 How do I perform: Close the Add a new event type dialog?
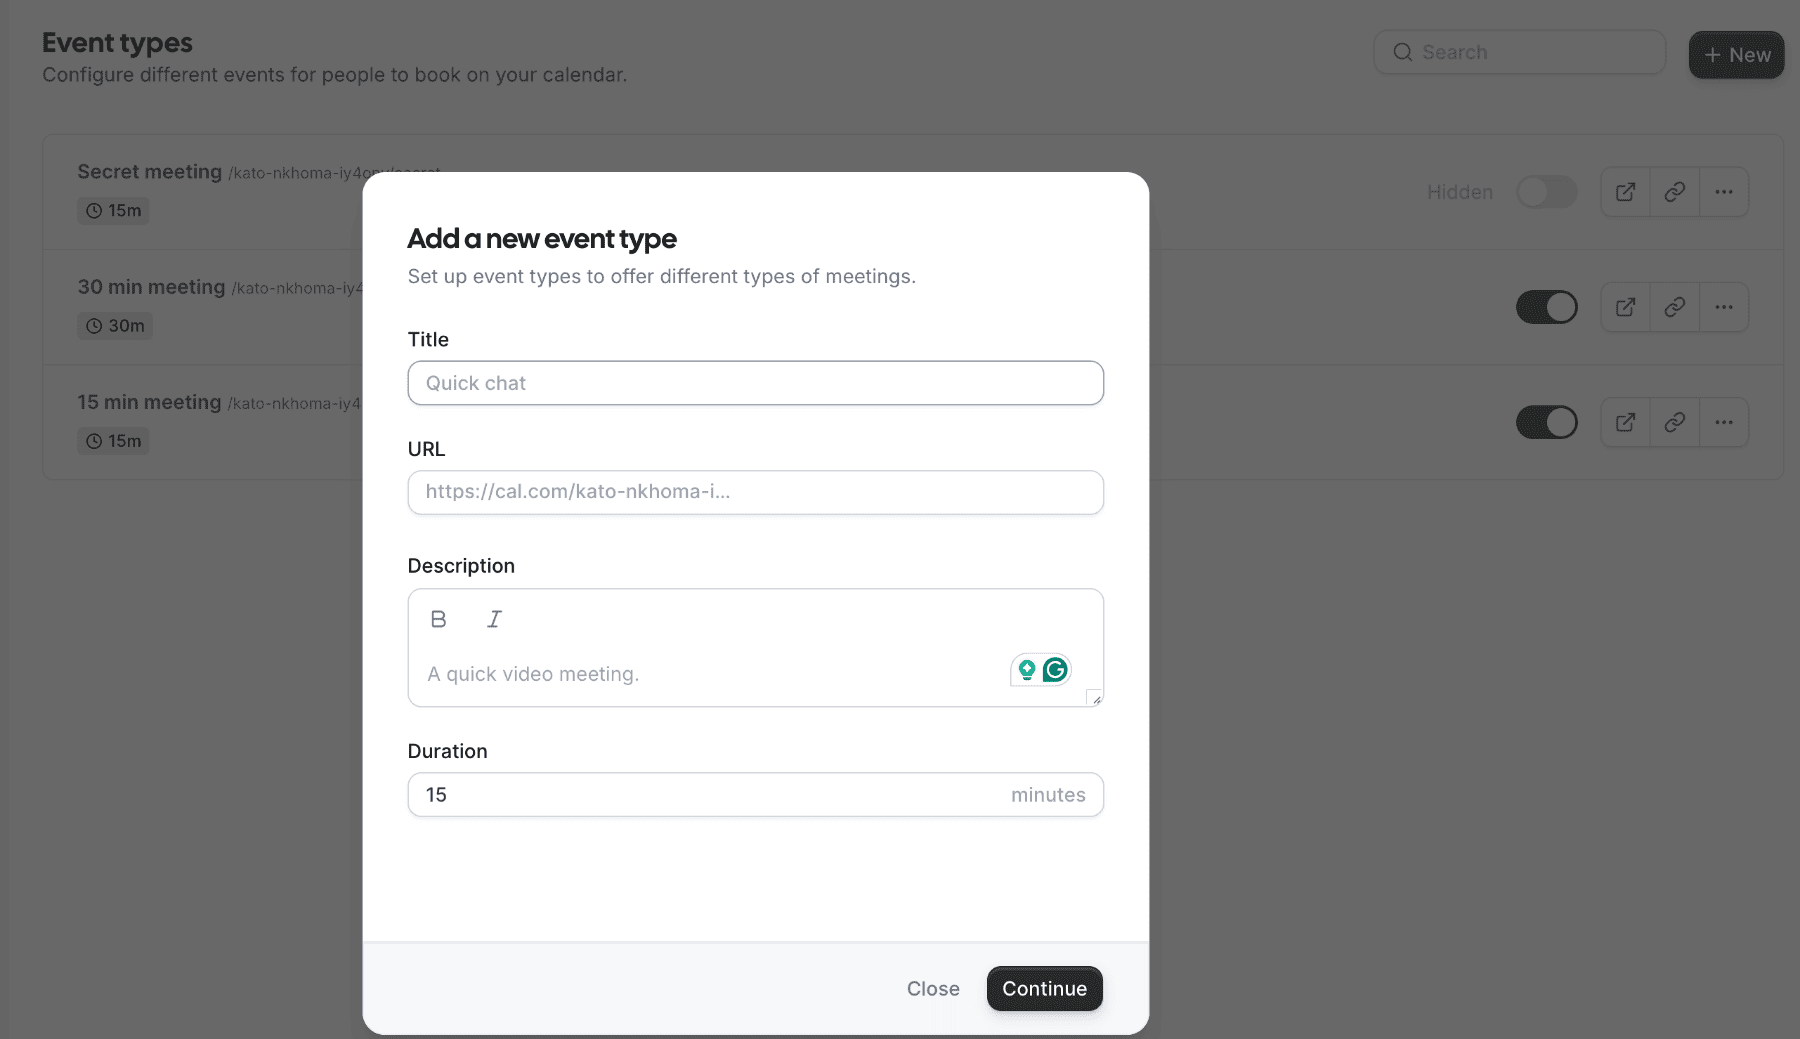tap(932, 988)
